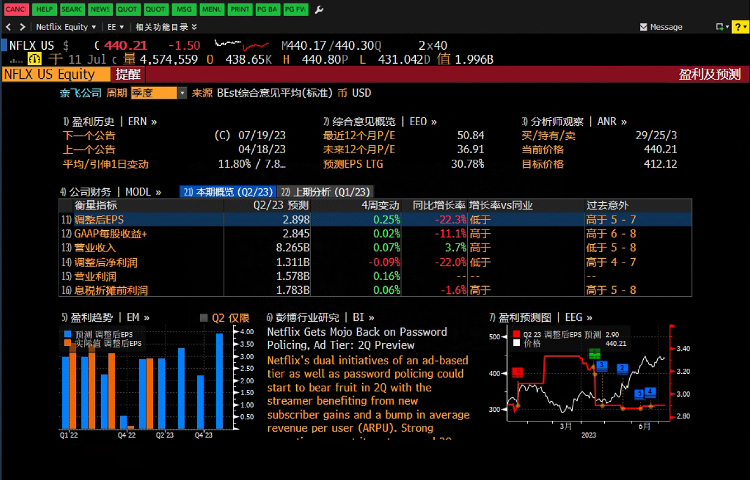
Task: Click the blue marker numbered 4 on chart
Action: click(x=650, y=392)
